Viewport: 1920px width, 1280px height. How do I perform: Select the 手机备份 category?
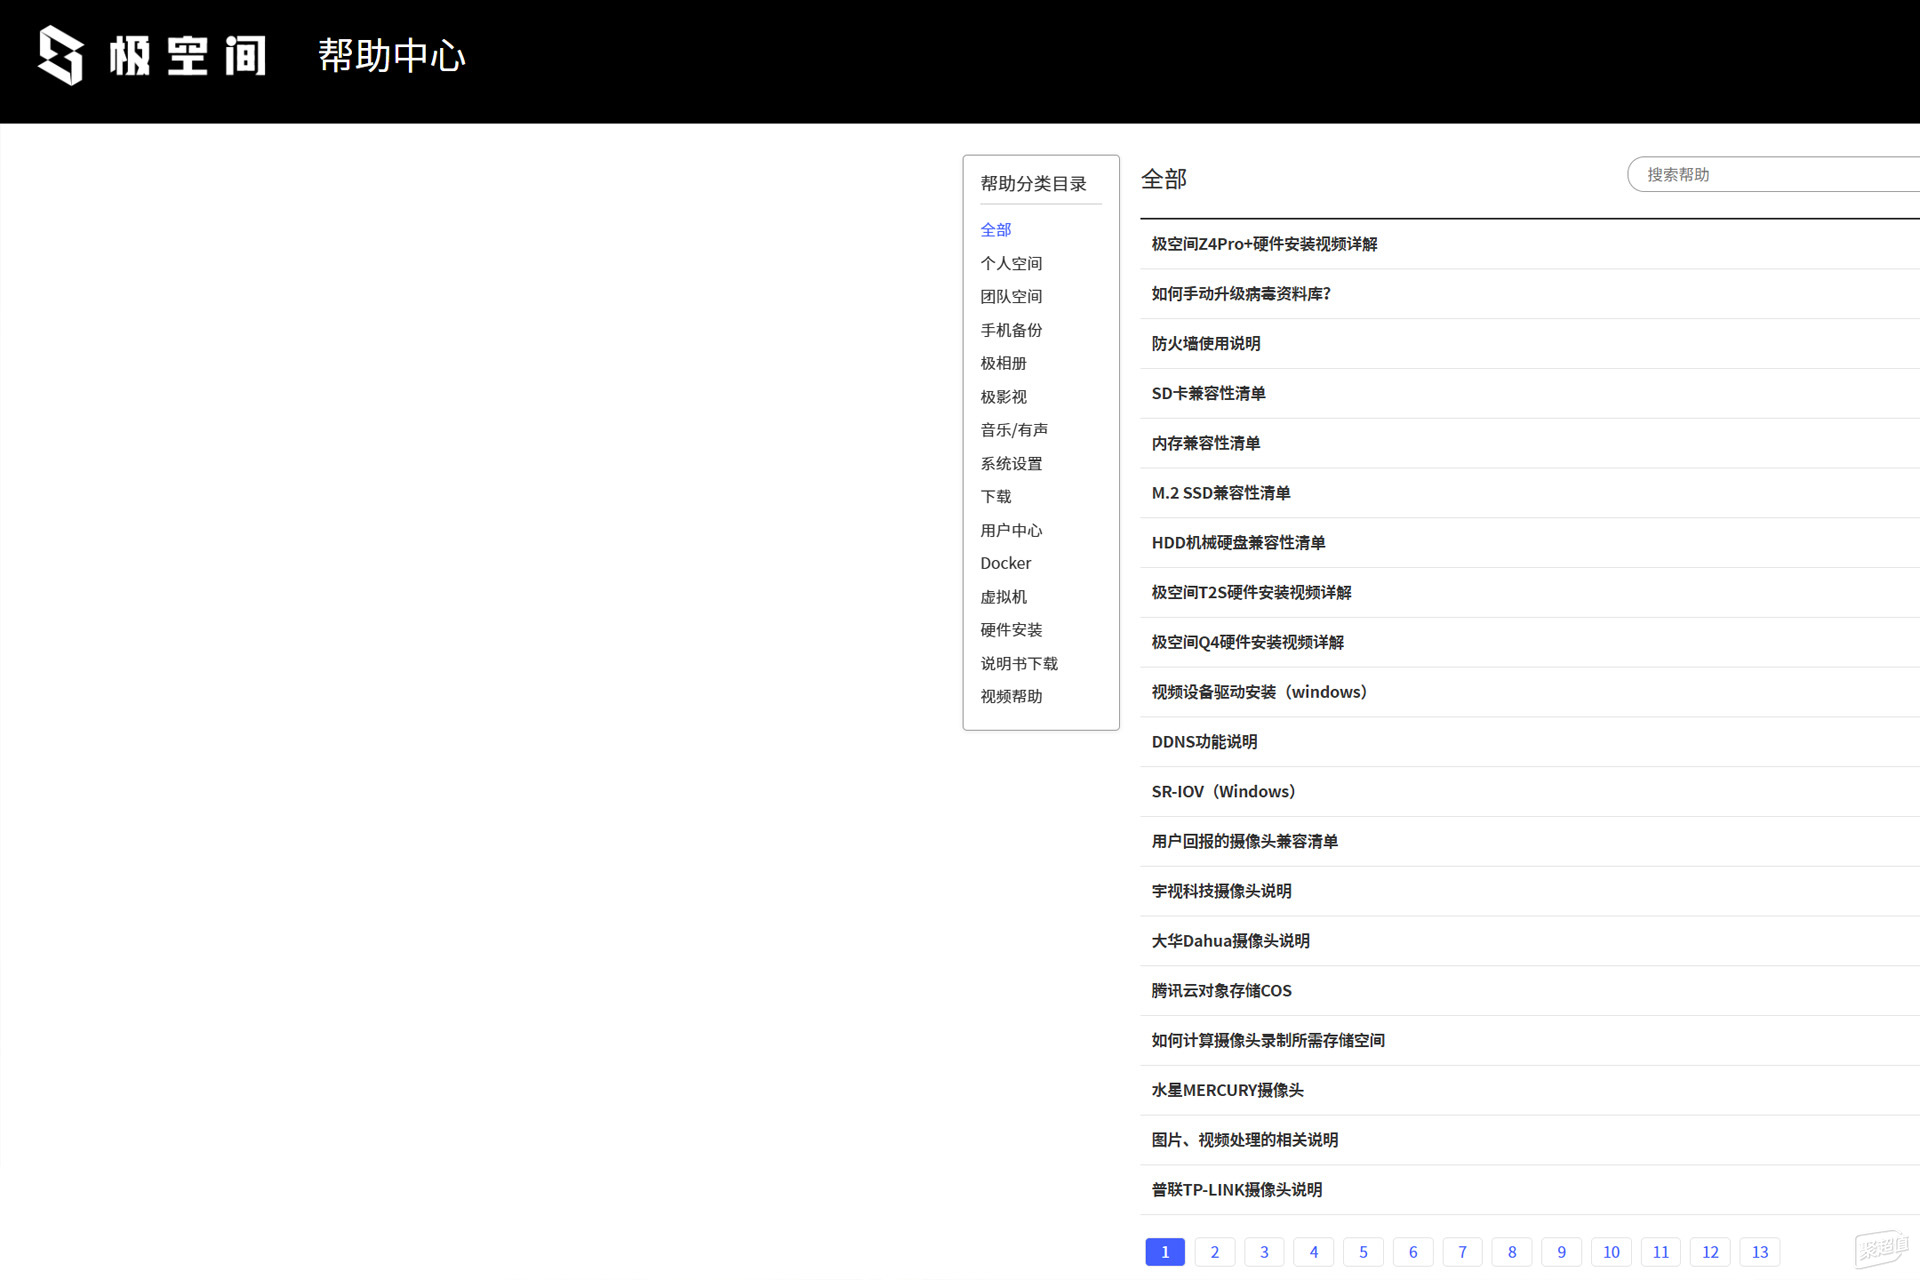[x=1011, y=330]
